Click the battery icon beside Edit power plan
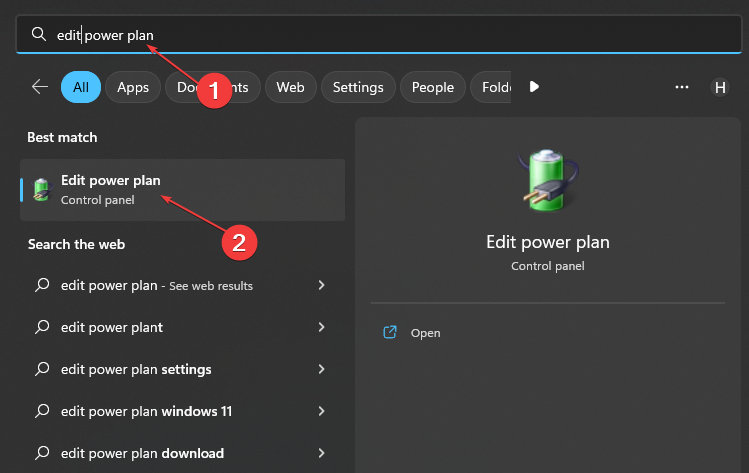Screen dimensions: 749x473 [x=42, y=189]
